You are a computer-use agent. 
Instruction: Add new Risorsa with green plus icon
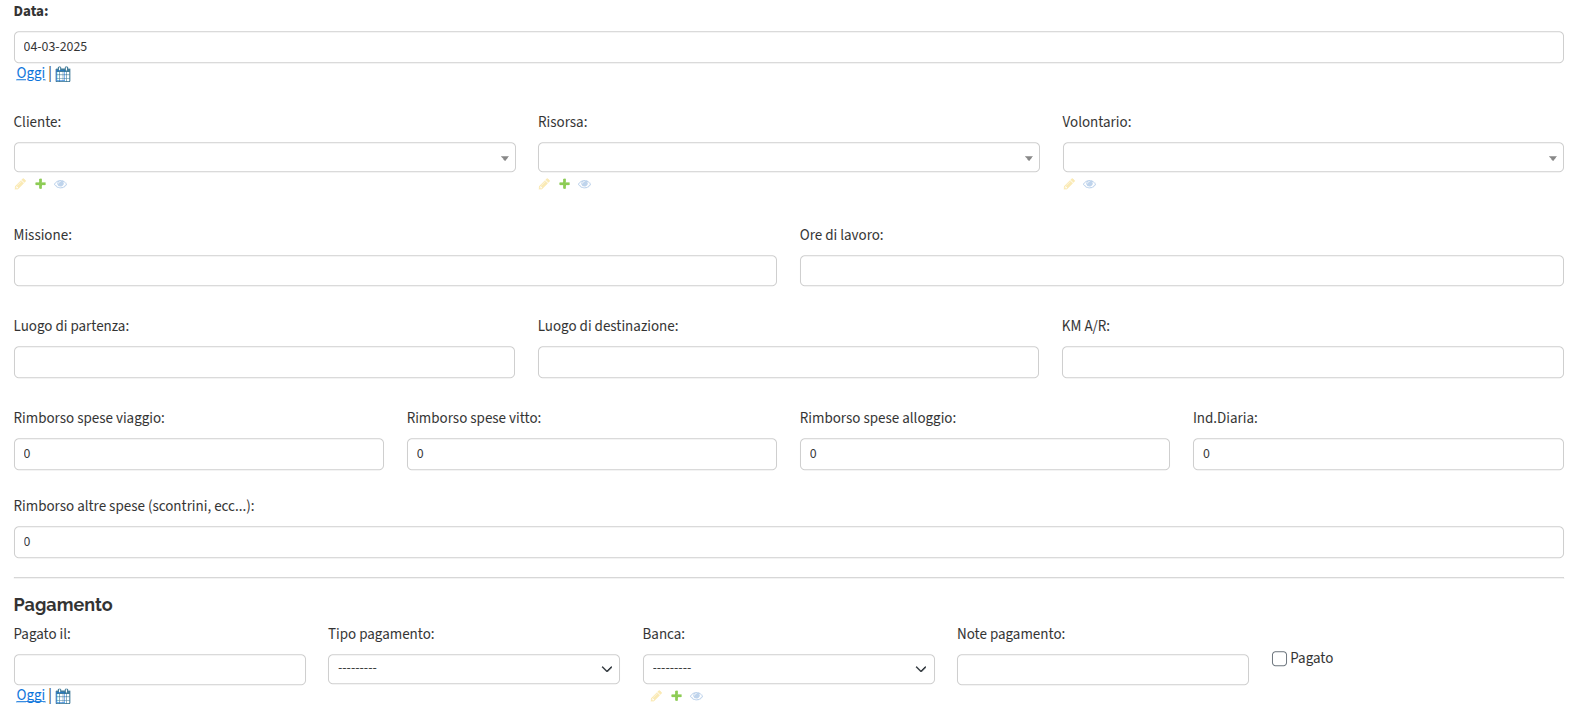point(565,184)
